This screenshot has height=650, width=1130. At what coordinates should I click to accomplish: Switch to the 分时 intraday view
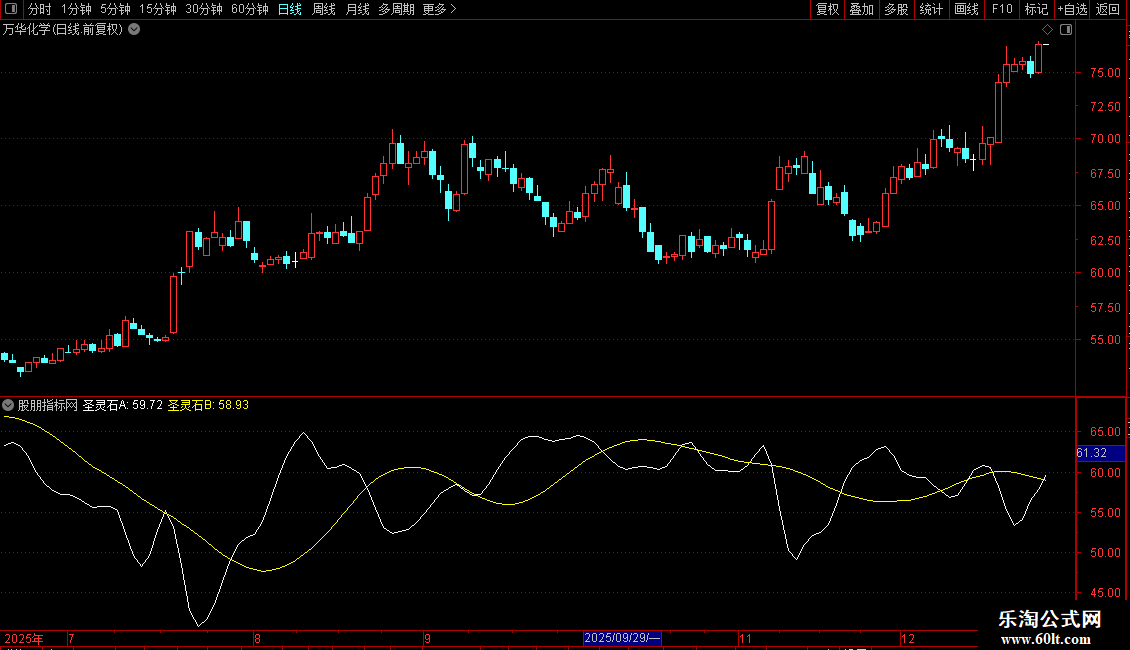[x=40, y=9]
